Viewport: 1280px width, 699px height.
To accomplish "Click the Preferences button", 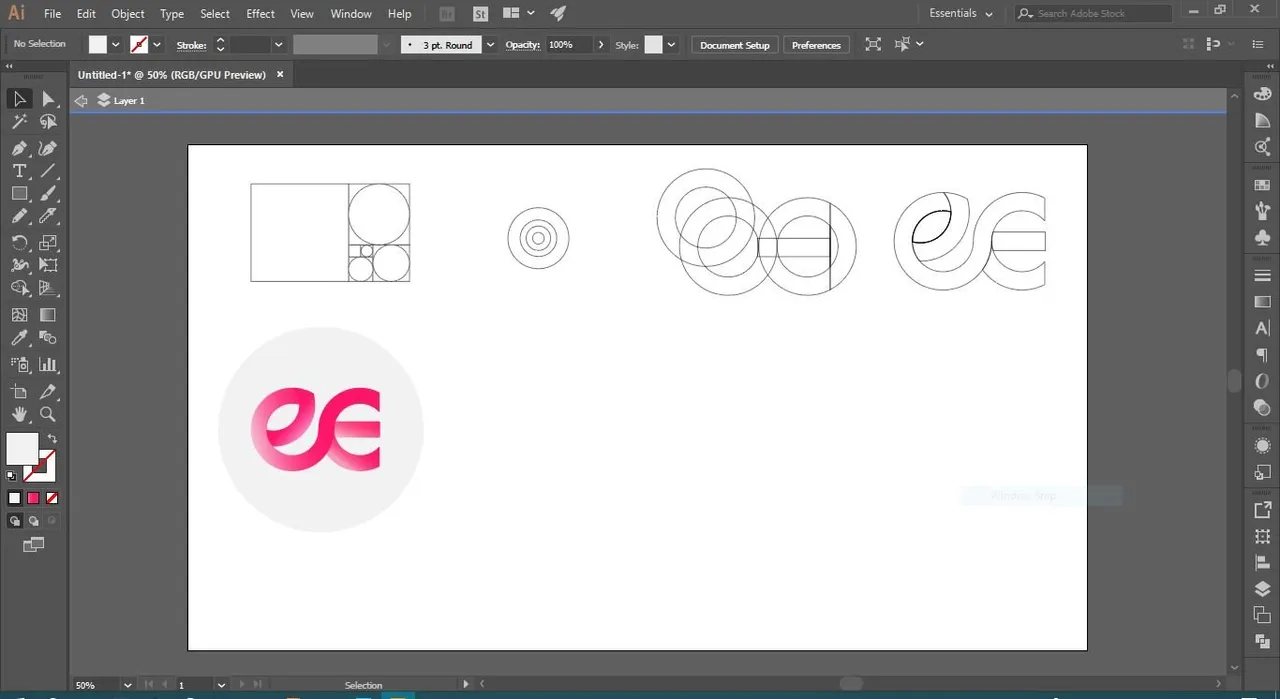I will [x=816, y=45].
